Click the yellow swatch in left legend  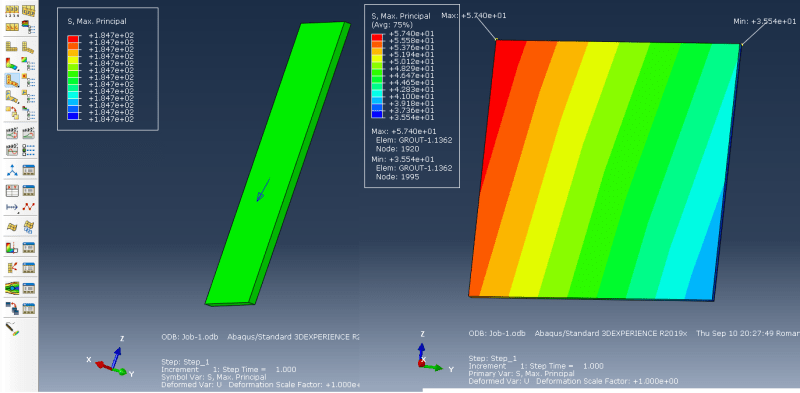(73, 60)
